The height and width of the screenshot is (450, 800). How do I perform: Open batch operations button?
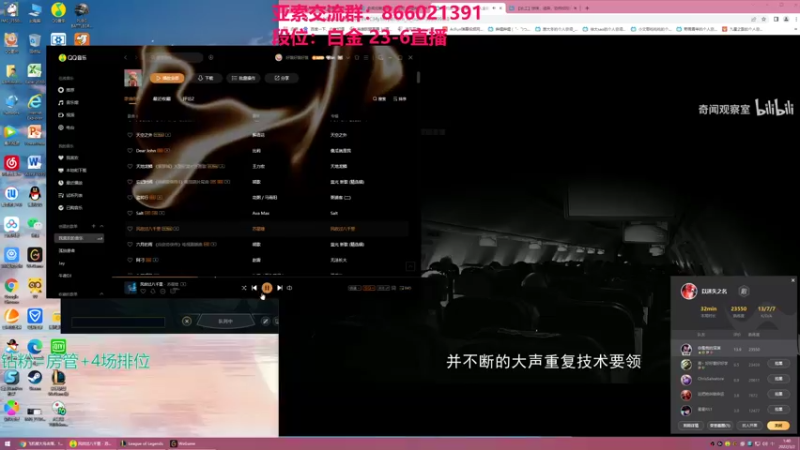point(243,78)
